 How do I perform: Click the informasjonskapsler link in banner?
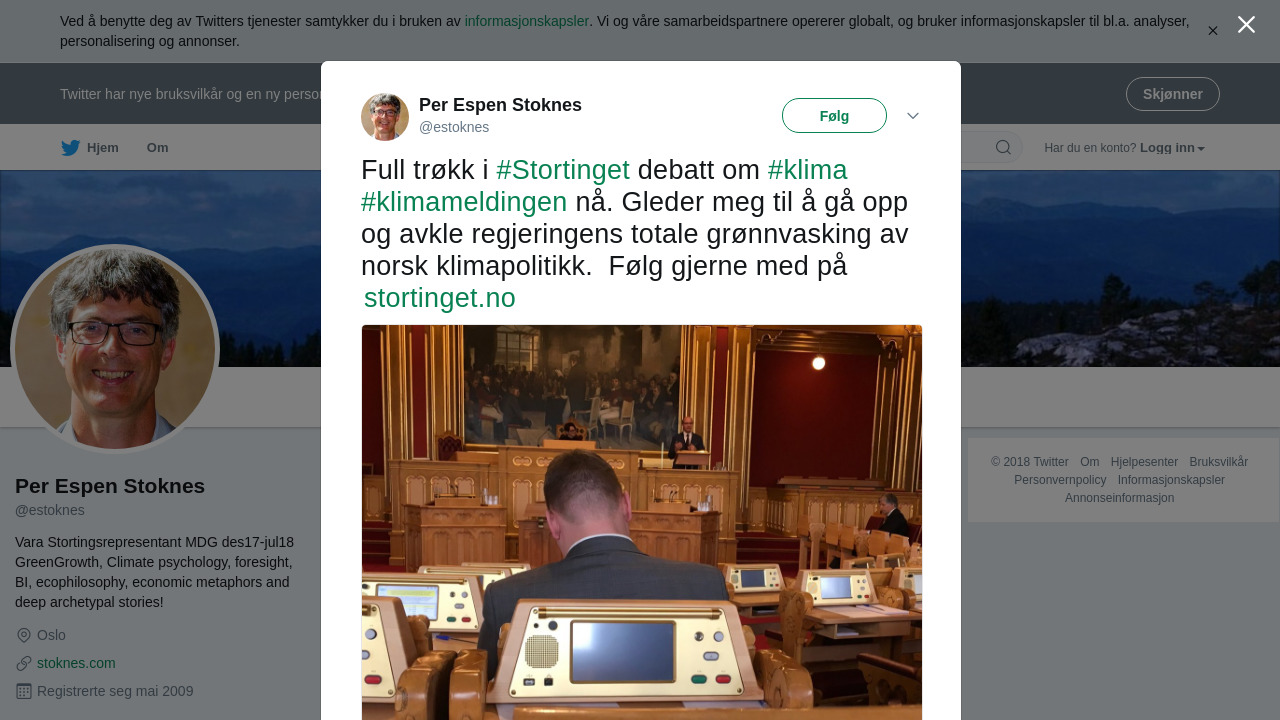pos(527,21)
